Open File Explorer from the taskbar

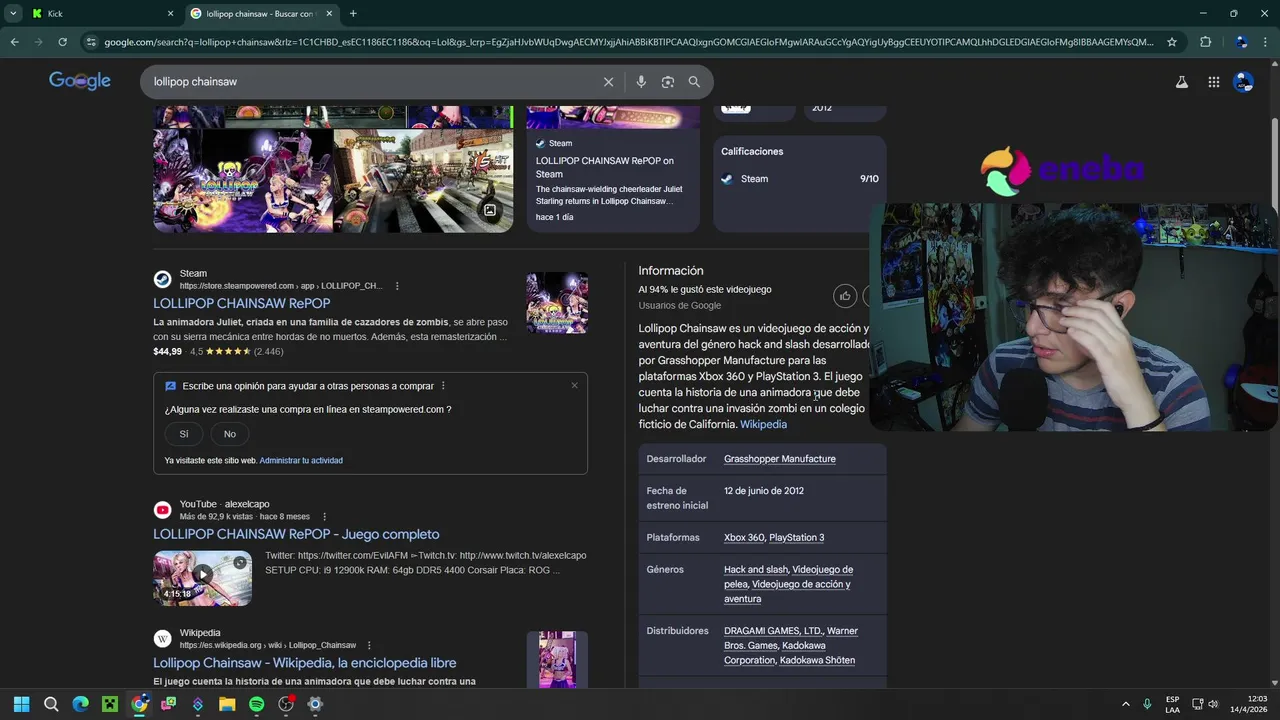[x=227, y=704]
